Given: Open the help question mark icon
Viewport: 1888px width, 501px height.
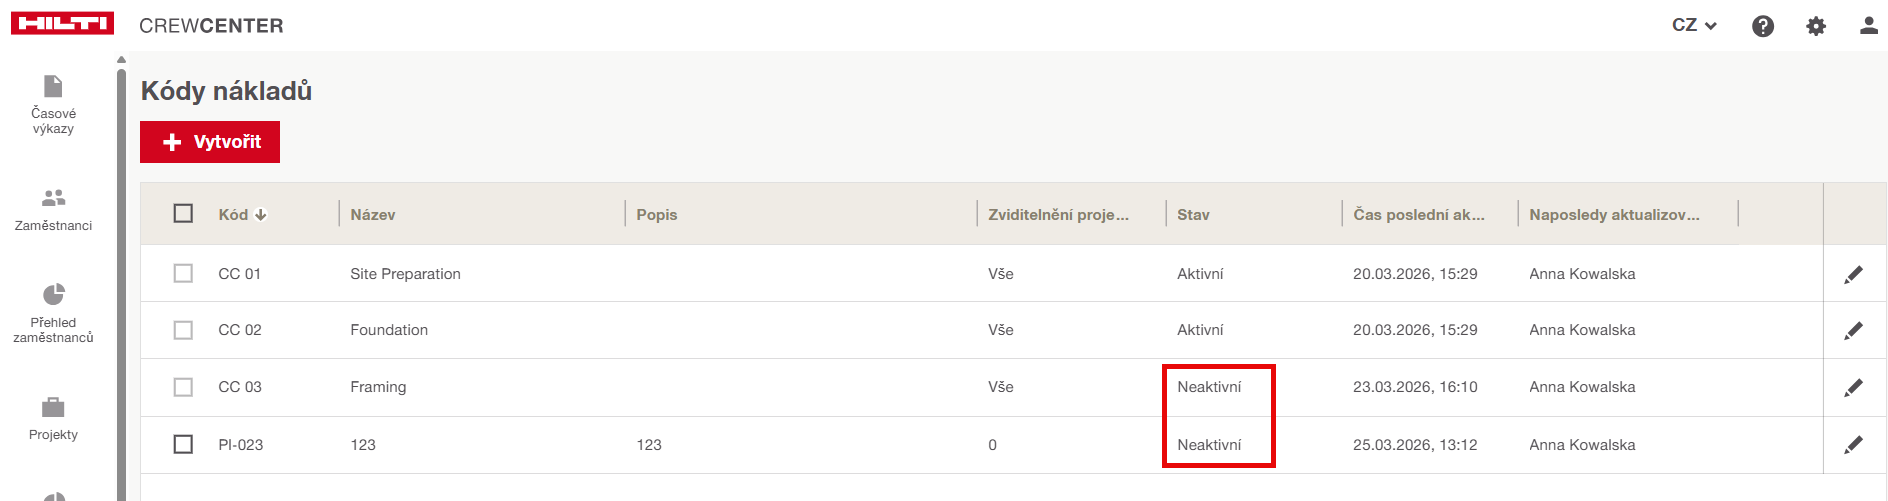Looking at the screenshot, I should coord(1763,26).
